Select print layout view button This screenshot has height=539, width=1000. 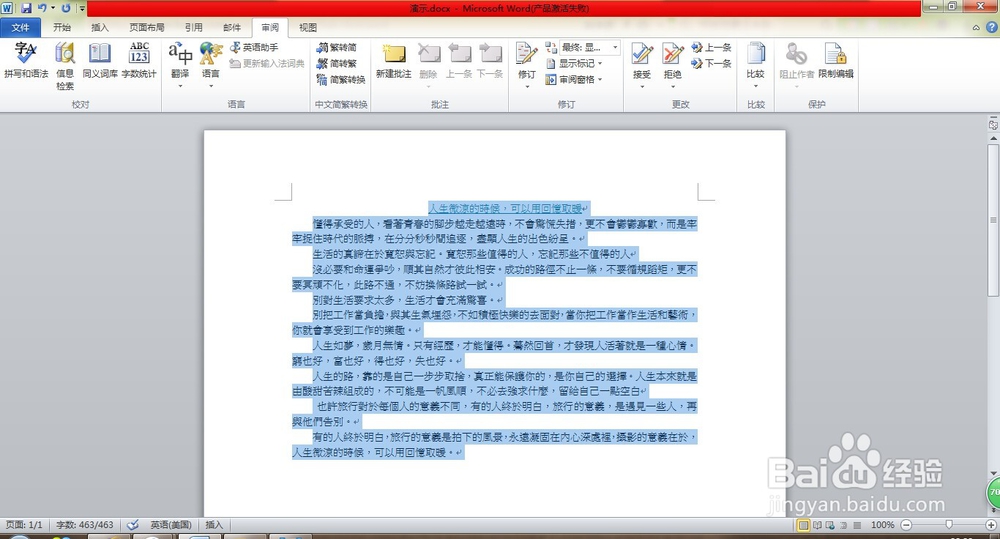point(804,525)
